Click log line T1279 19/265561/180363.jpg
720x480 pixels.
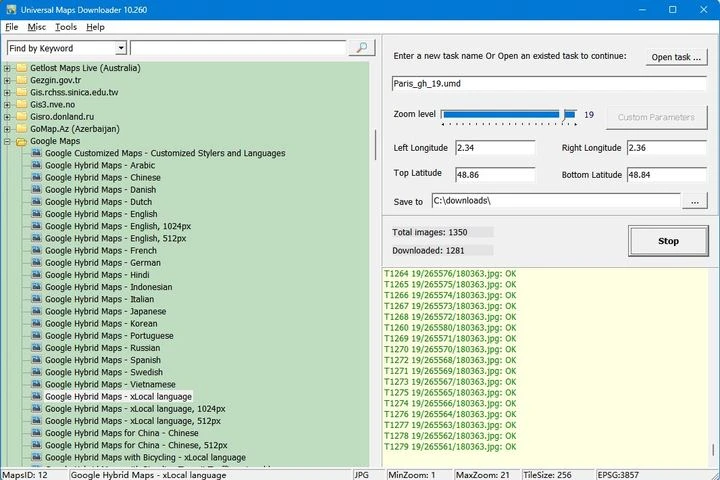pyautogui.click(x=450, y=446)
